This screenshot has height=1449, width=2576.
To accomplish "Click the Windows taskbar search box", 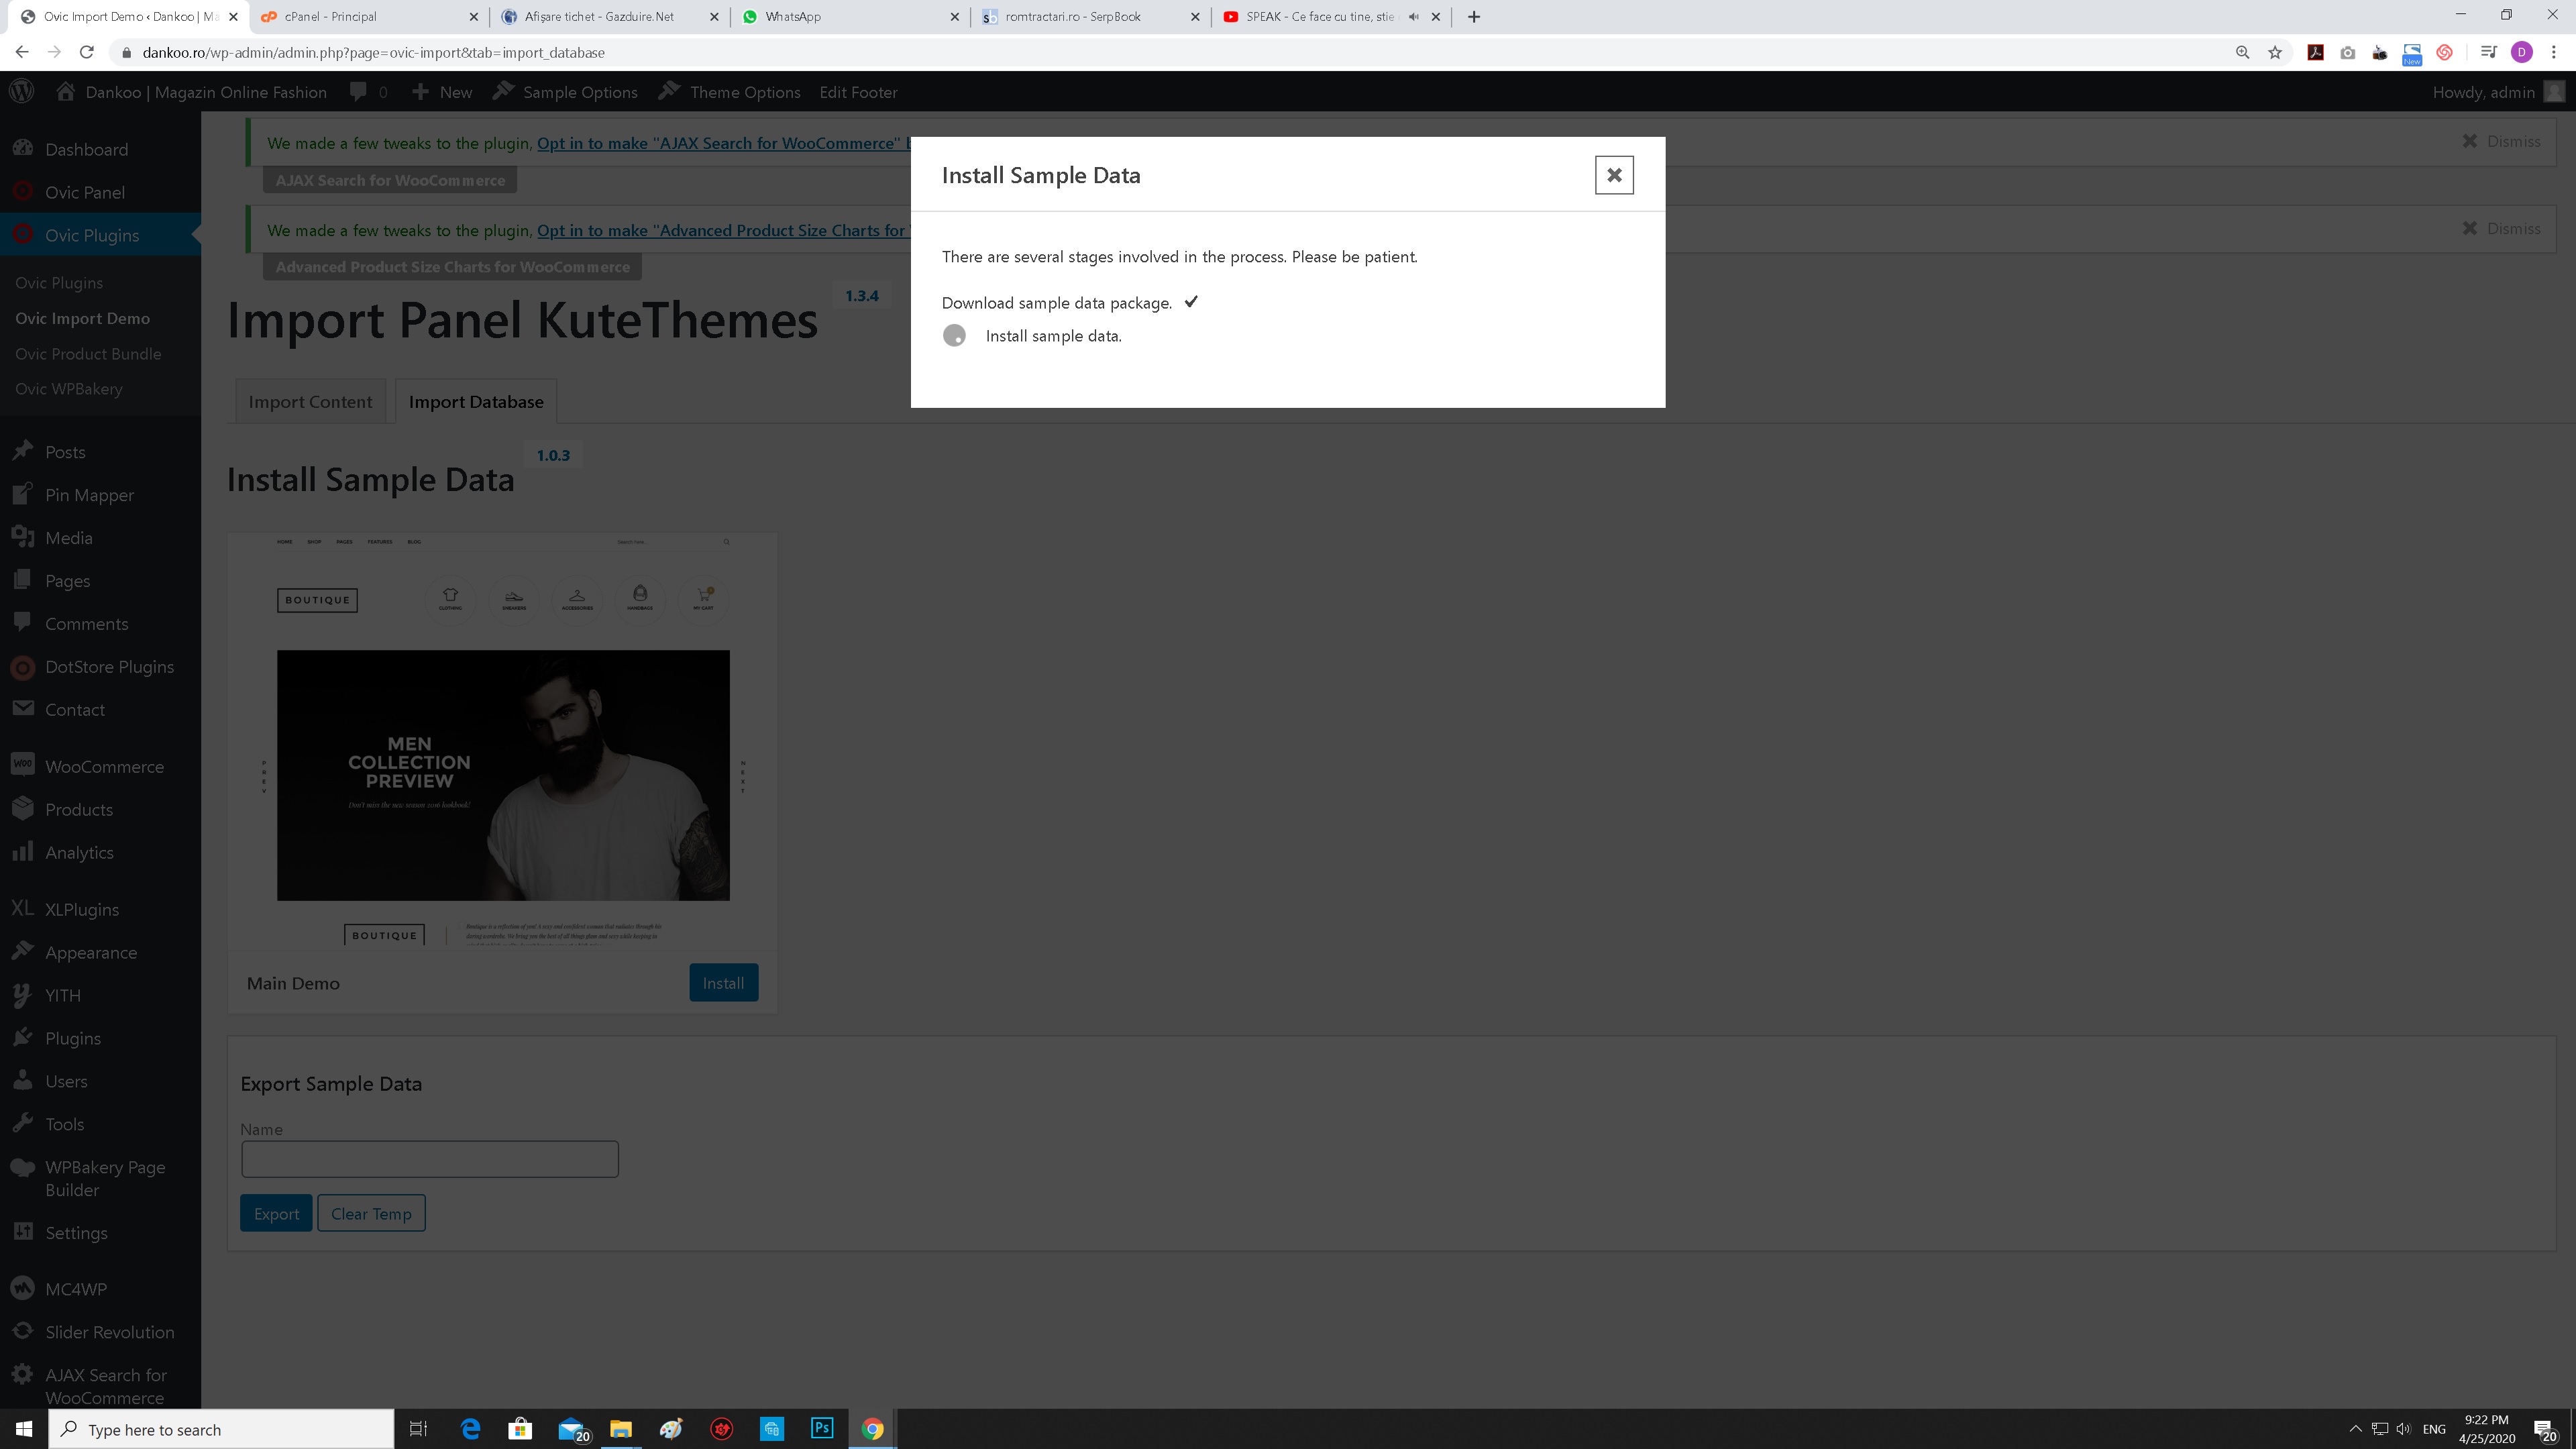I will tap(221, 1429).
